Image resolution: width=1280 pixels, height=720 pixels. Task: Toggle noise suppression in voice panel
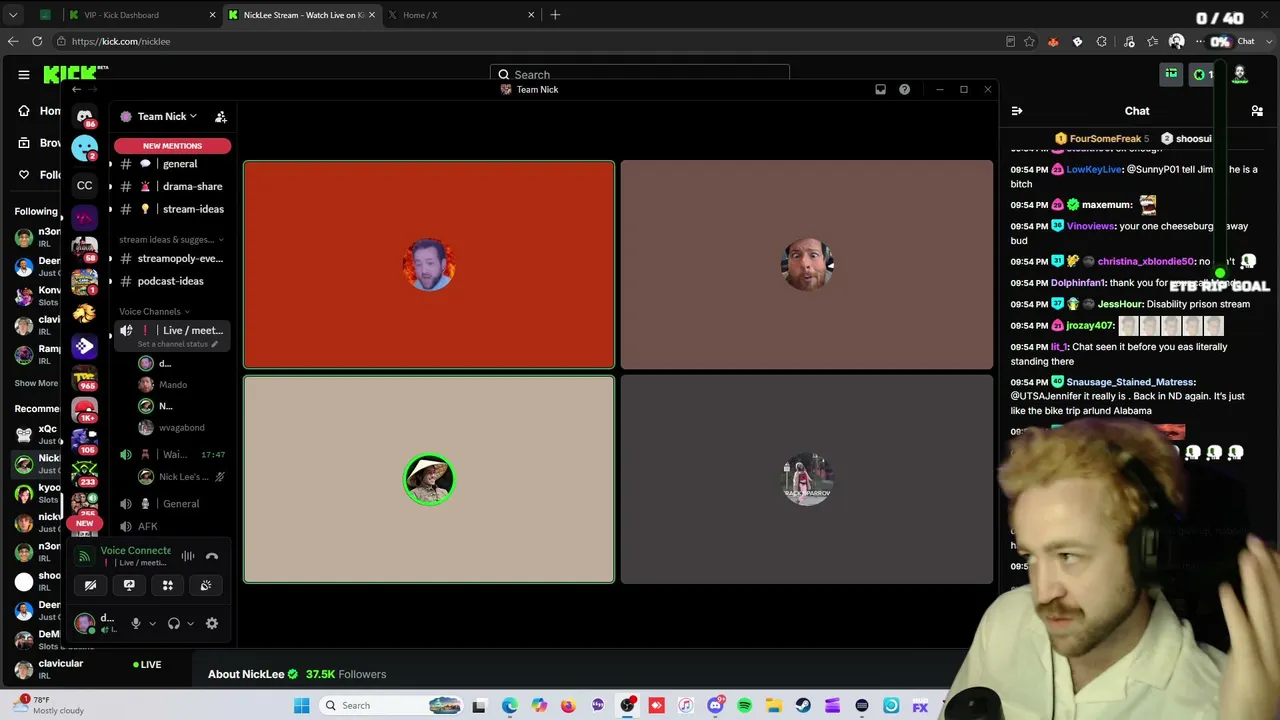188,556
